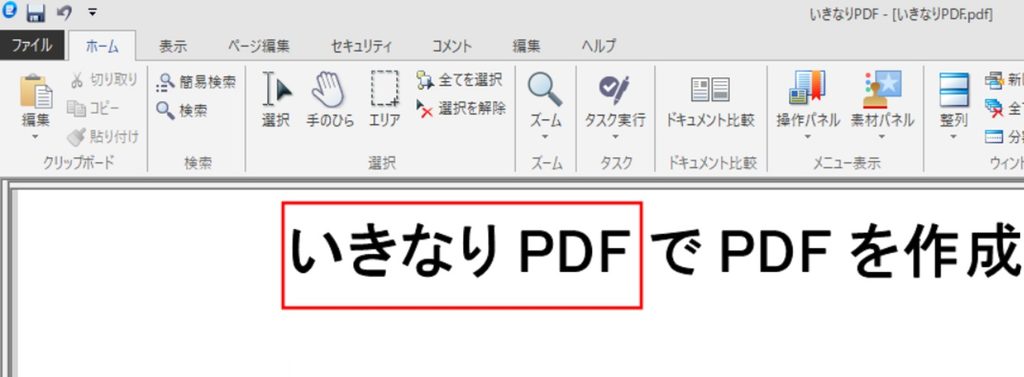Expand the 編集 clipboard dropdown
The width and height of the screenshot is (1024, 377).
[35, 137]
